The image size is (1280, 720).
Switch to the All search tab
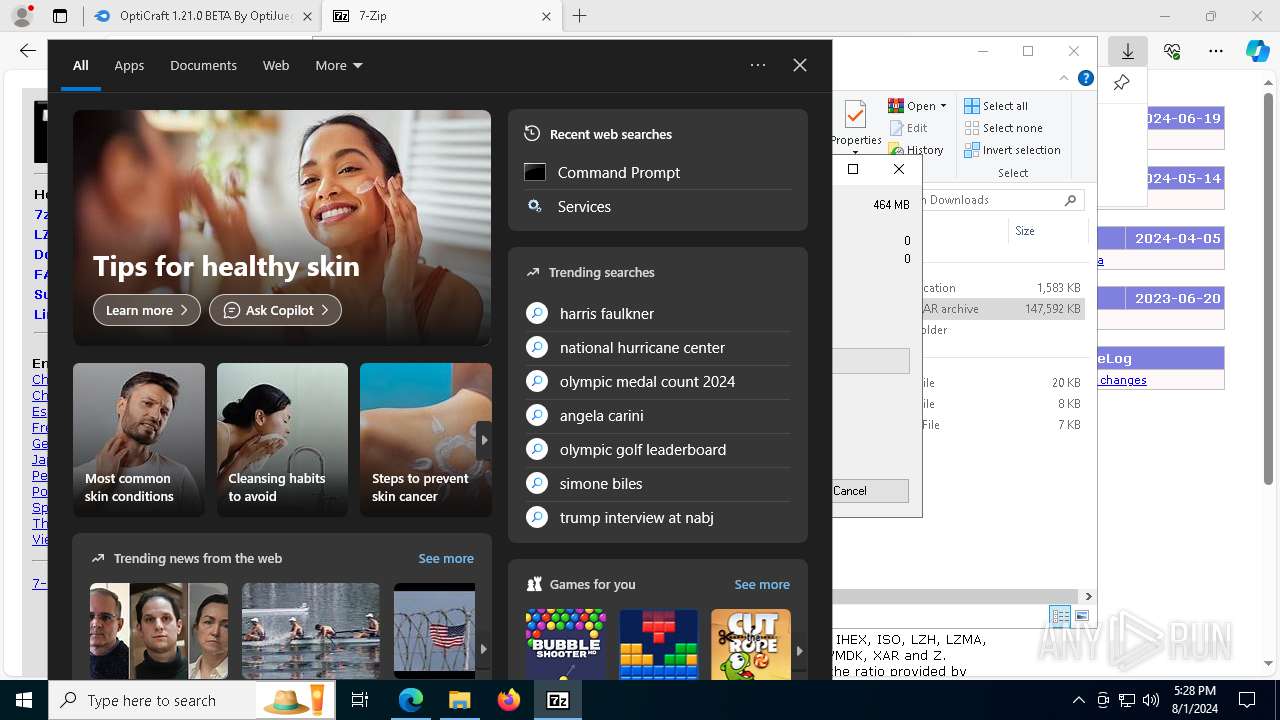coord(81,65)
